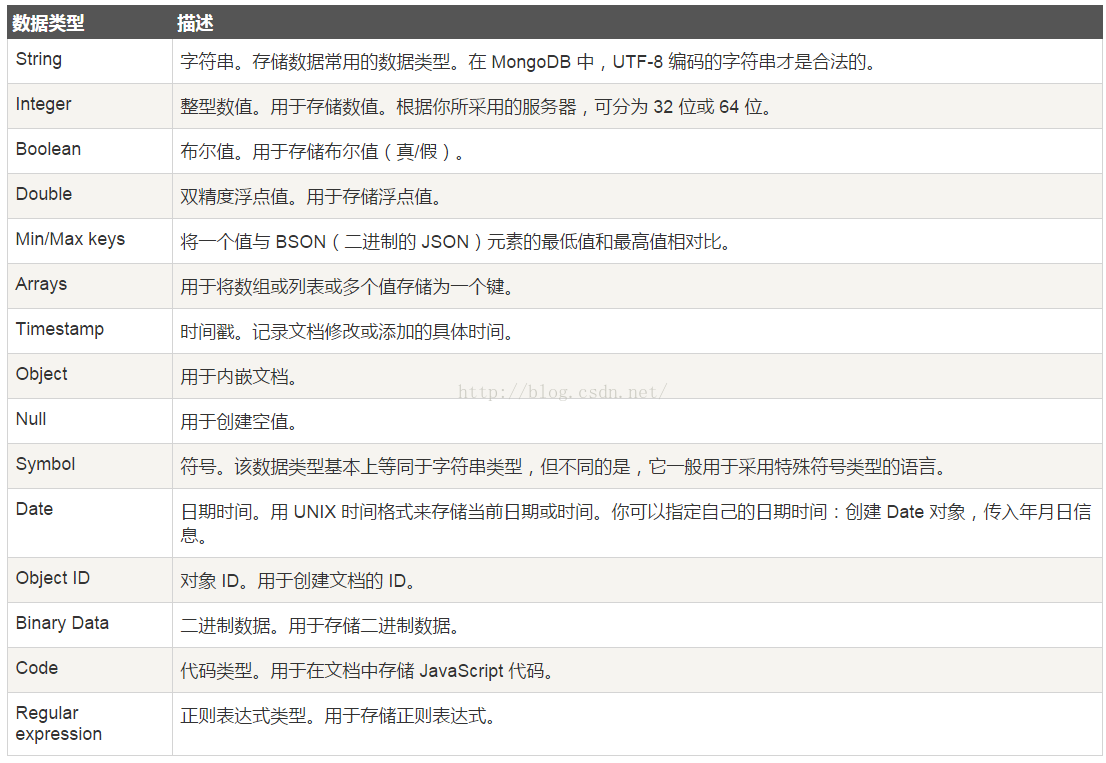The image size is (1106, 763).
Task: Select the Min/Max keys cell
Action: (90, 241)
